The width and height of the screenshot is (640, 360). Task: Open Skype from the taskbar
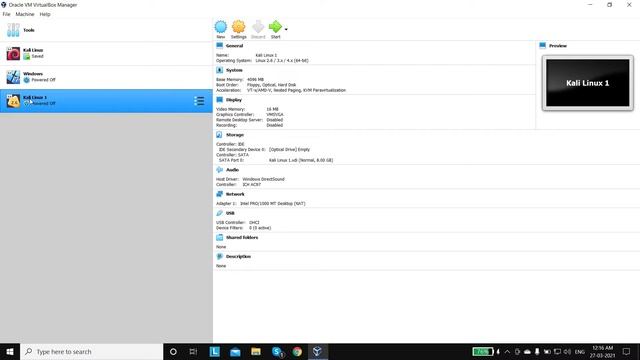pos(277,351)
